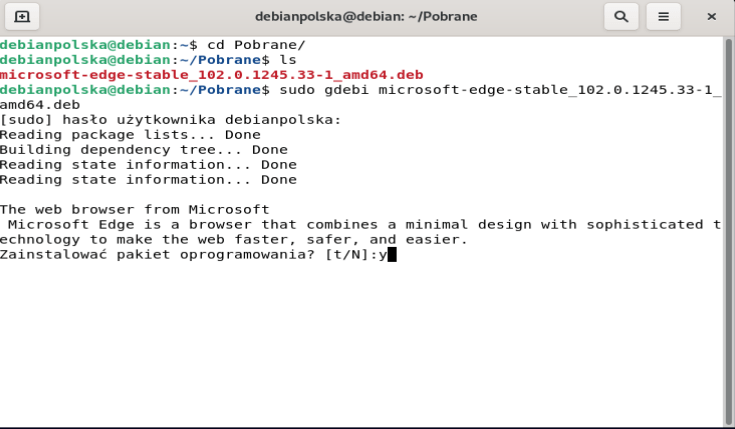Click first 'Reading state information... Done' line
This screenshot has height=429, width=735.
click(148, 165)
